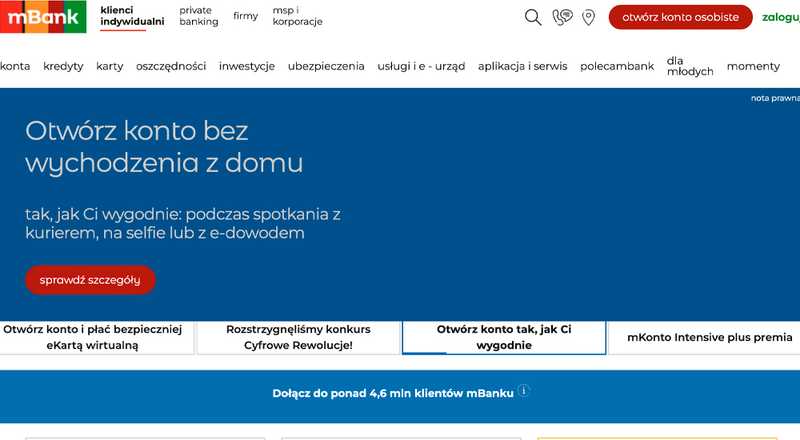Click the Dołącz do ponad 4,6 mln klientów text
The image size is (800, 440).
[393, 393]
